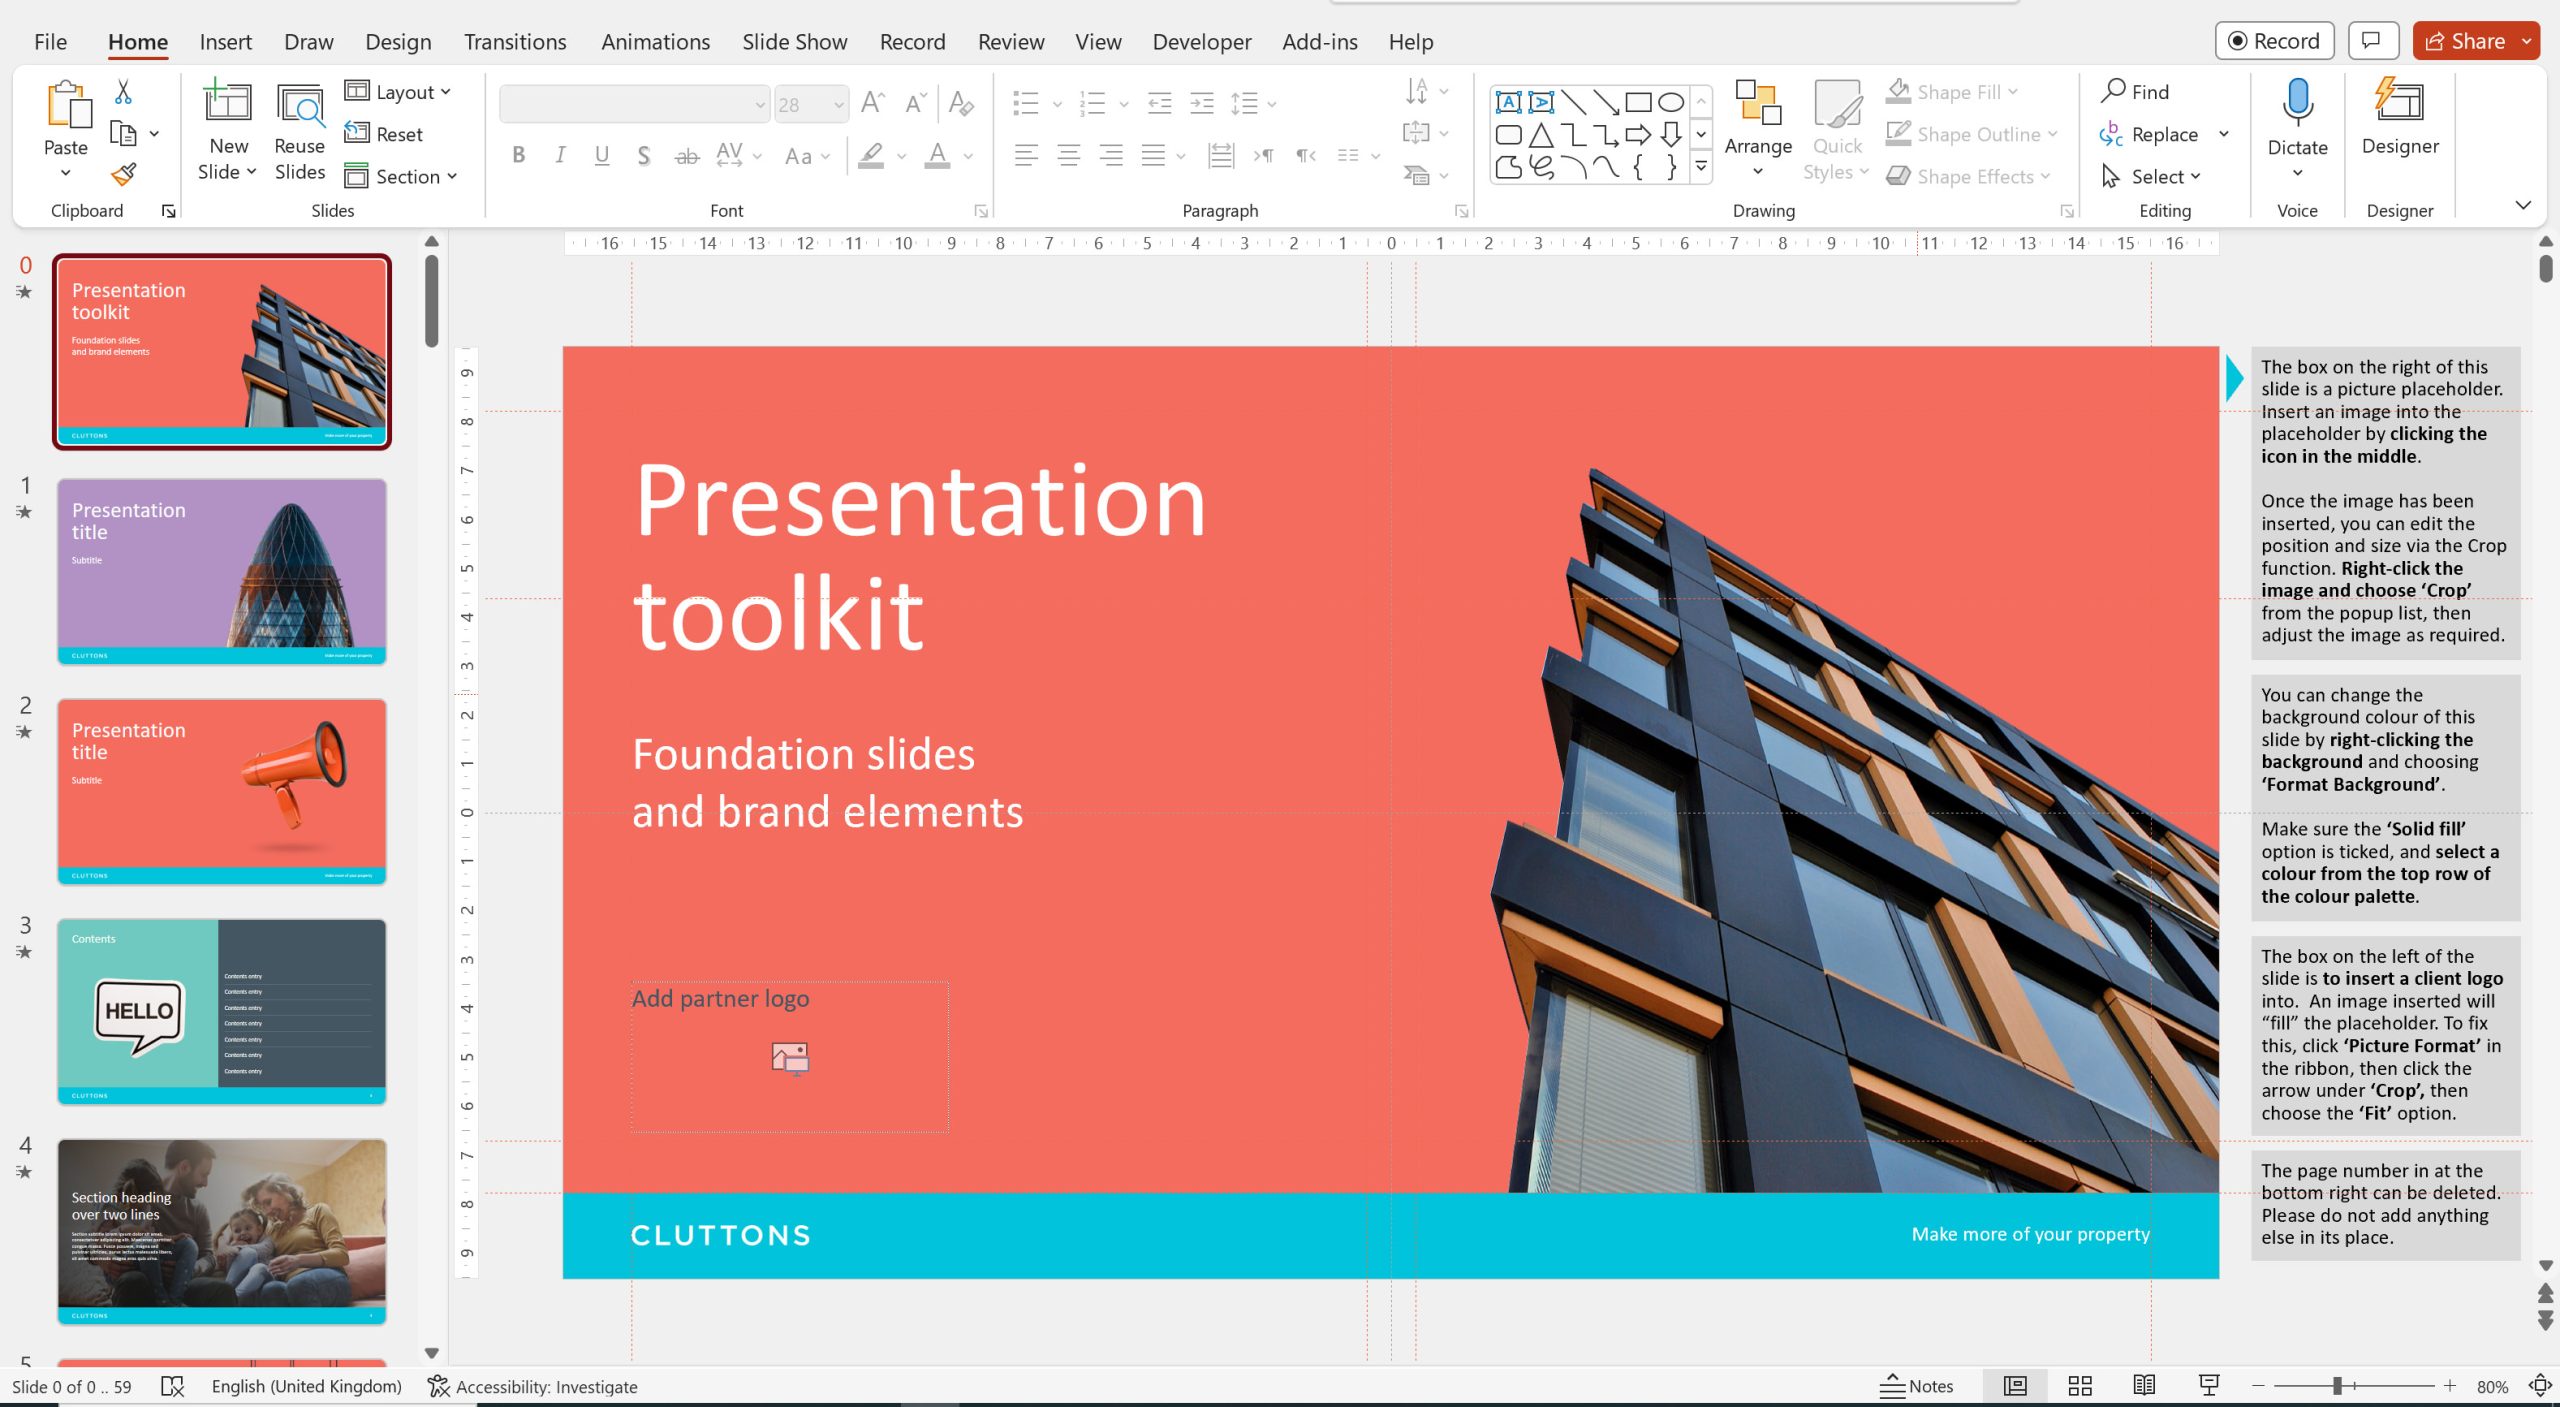2560x1407 pixels.
Task: Click the Copy icon in Clipboard
Action: (123, 133)
